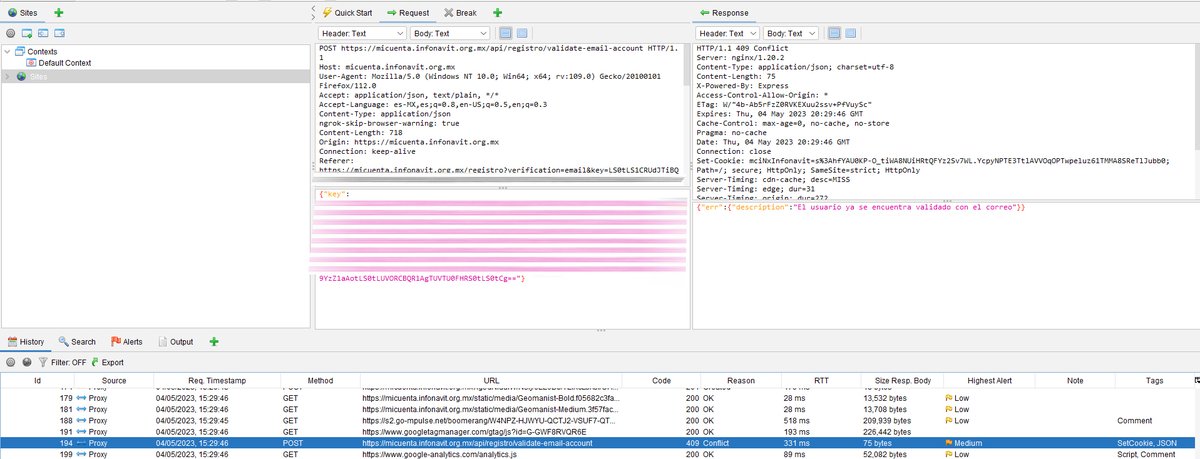Add a new tab beside Sites
1200x459 pixels.
(58, 12)
